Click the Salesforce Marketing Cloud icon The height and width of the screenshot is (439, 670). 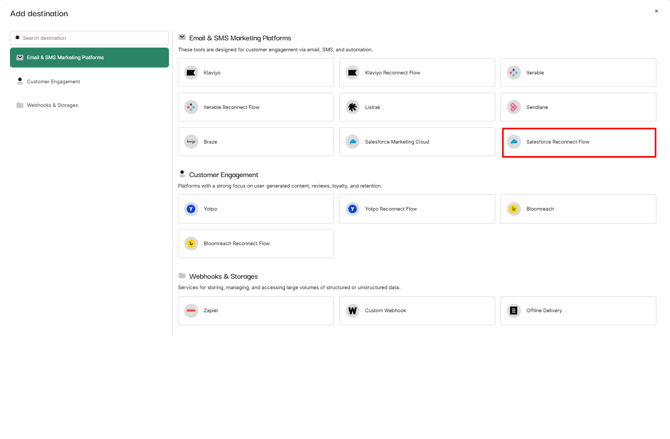tap(352, 142)
